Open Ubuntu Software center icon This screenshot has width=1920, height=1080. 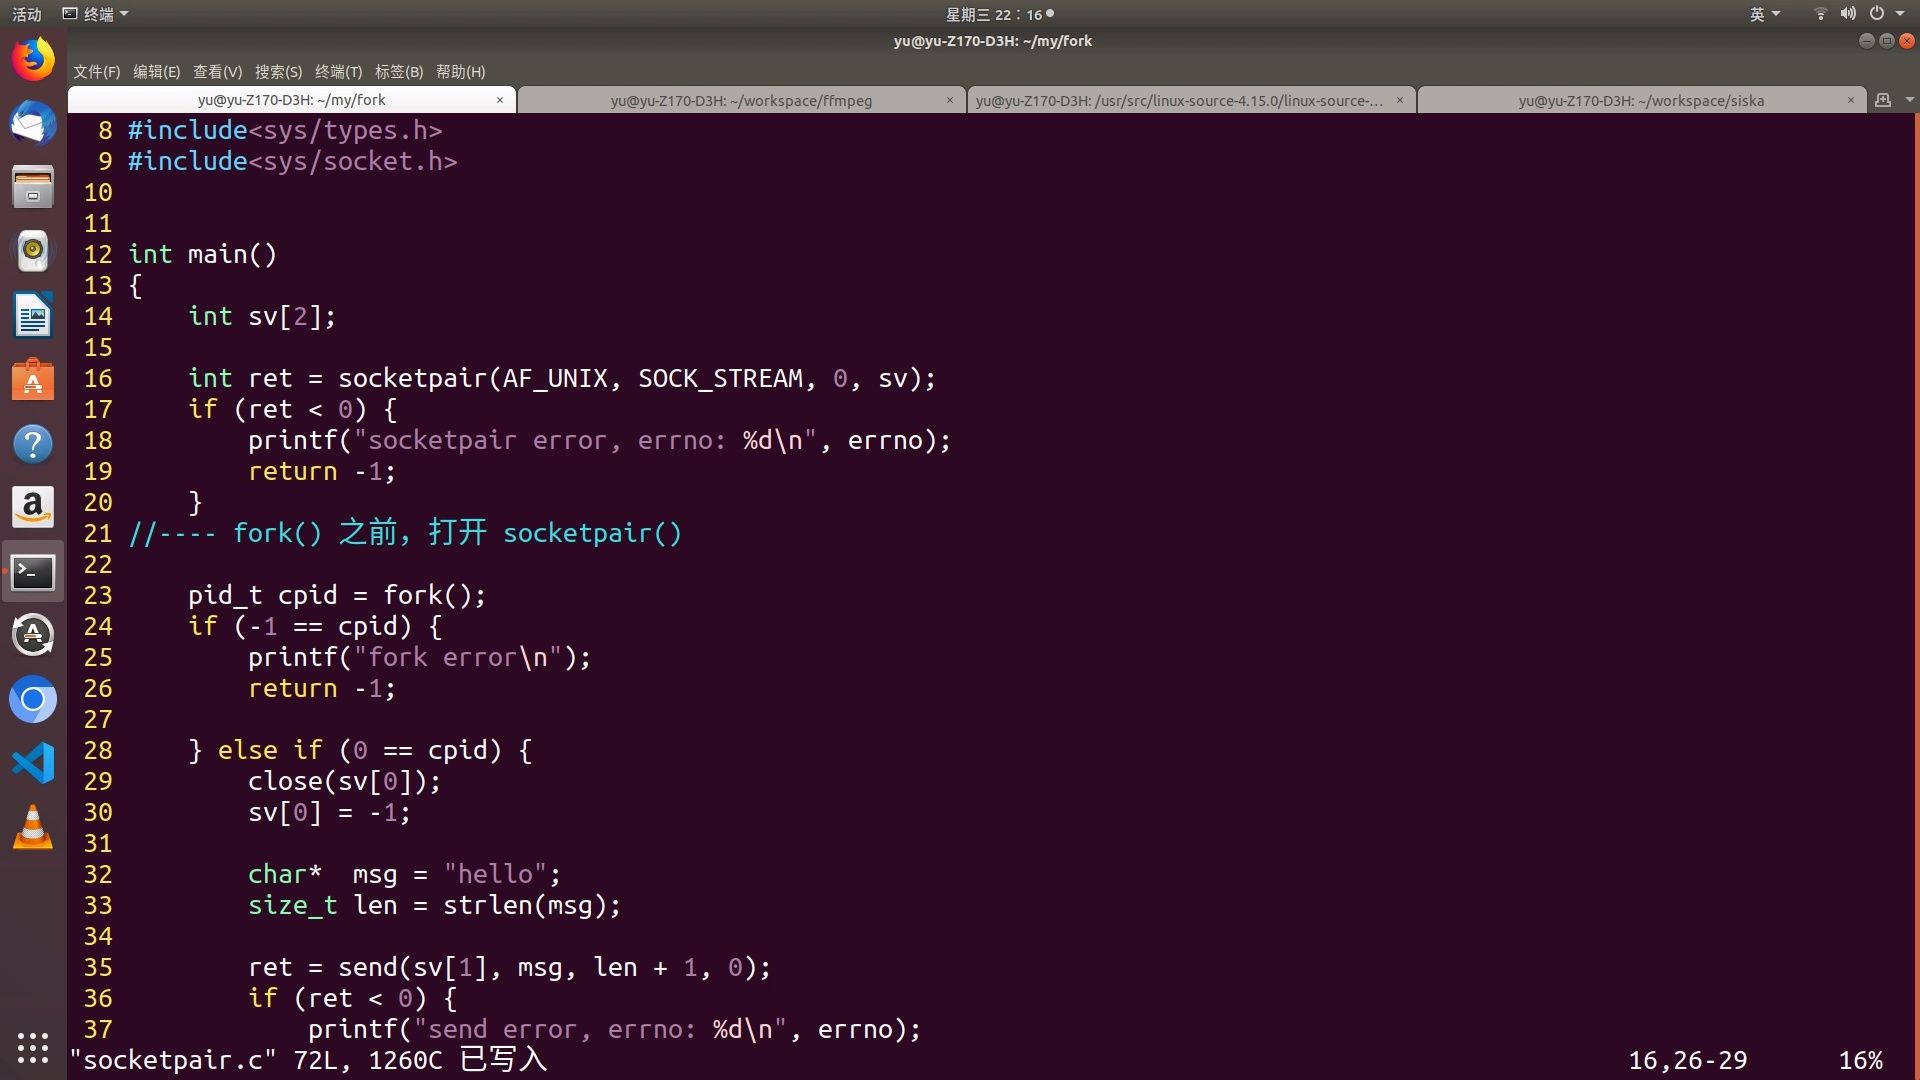point(33,380)
